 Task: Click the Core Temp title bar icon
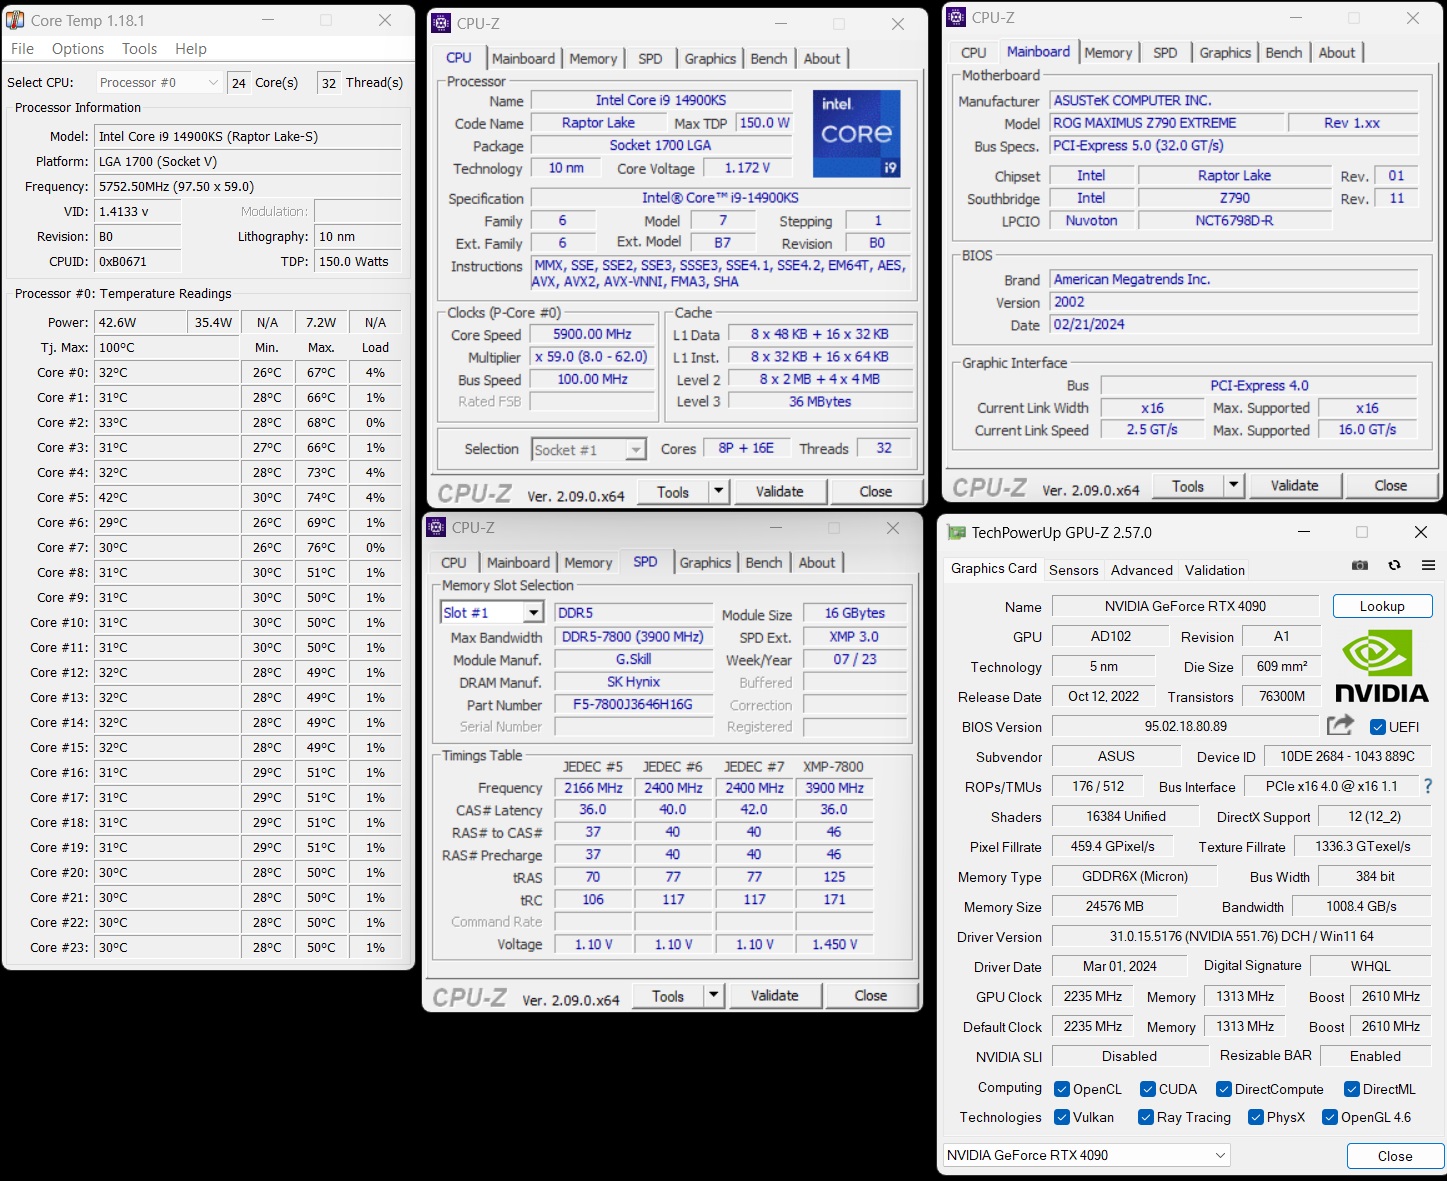[x=16, y=20]
